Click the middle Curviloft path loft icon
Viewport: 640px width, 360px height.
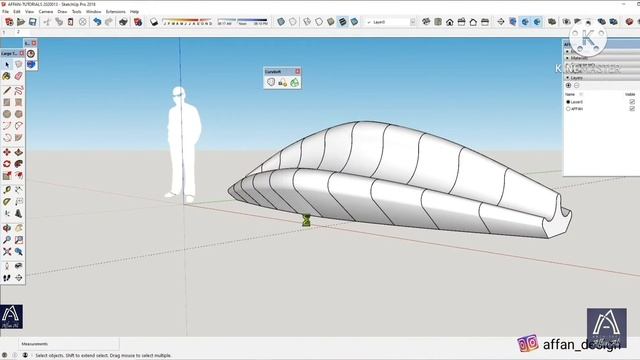[282, 82]
